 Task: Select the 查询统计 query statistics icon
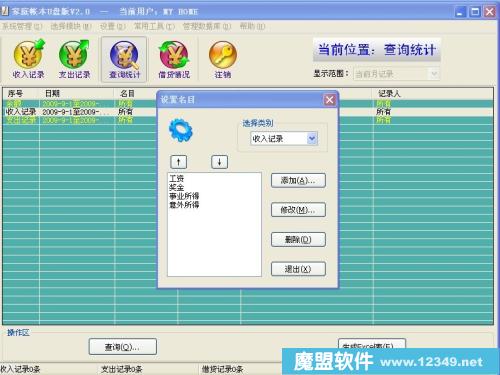point(124,59)
